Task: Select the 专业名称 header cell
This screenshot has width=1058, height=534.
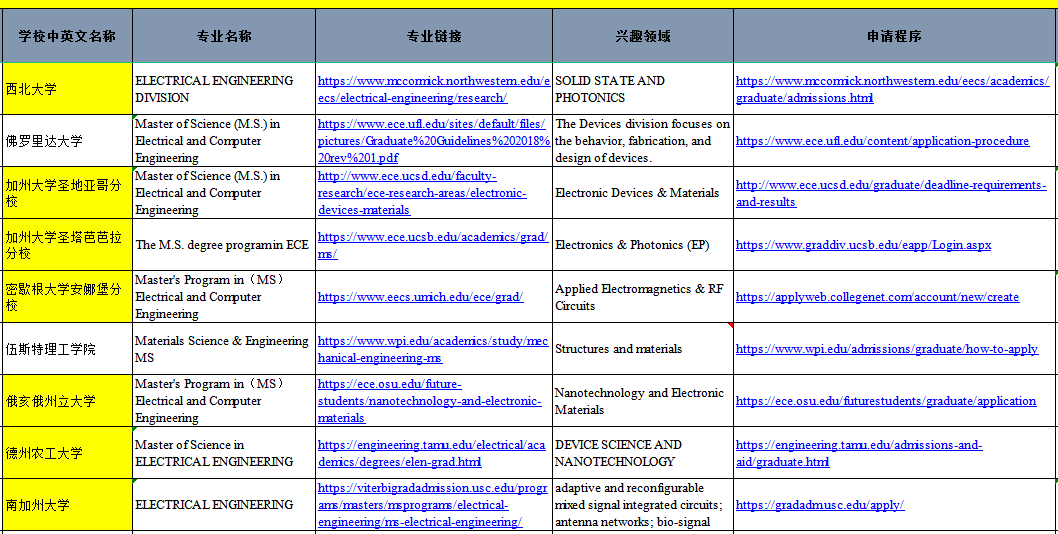Action: coord(224,36)
